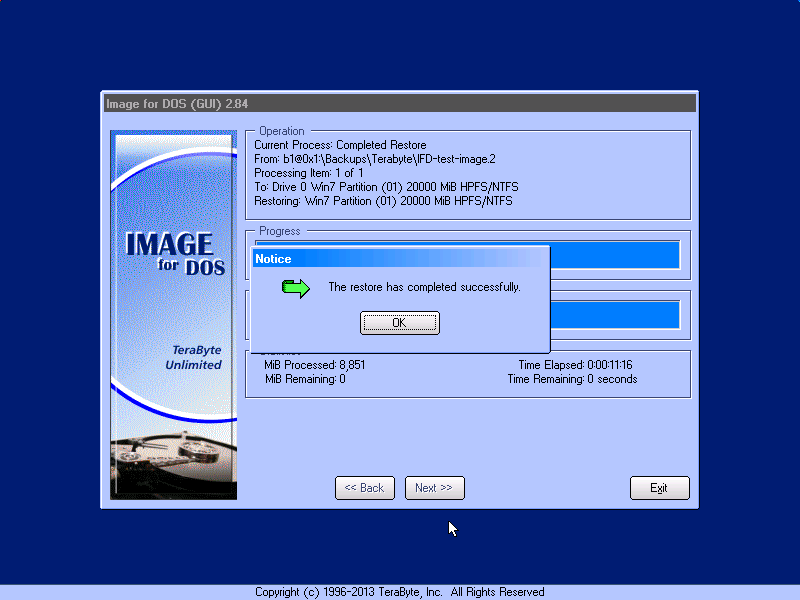This screenshot has height=600, width=800.
Task: Click the << Back button
Action: point(364,488)
